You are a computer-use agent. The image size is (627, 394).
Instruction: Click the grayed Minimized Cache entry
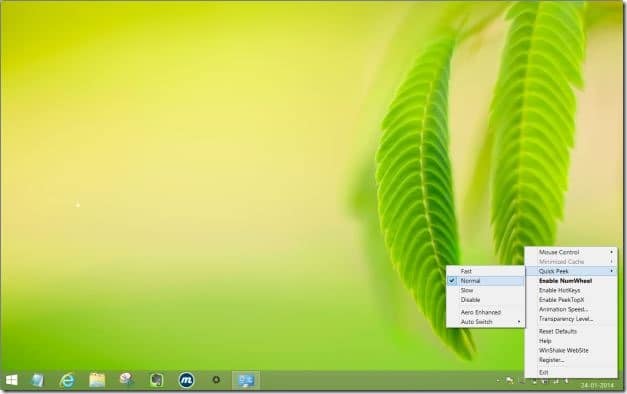pos(571,262)
